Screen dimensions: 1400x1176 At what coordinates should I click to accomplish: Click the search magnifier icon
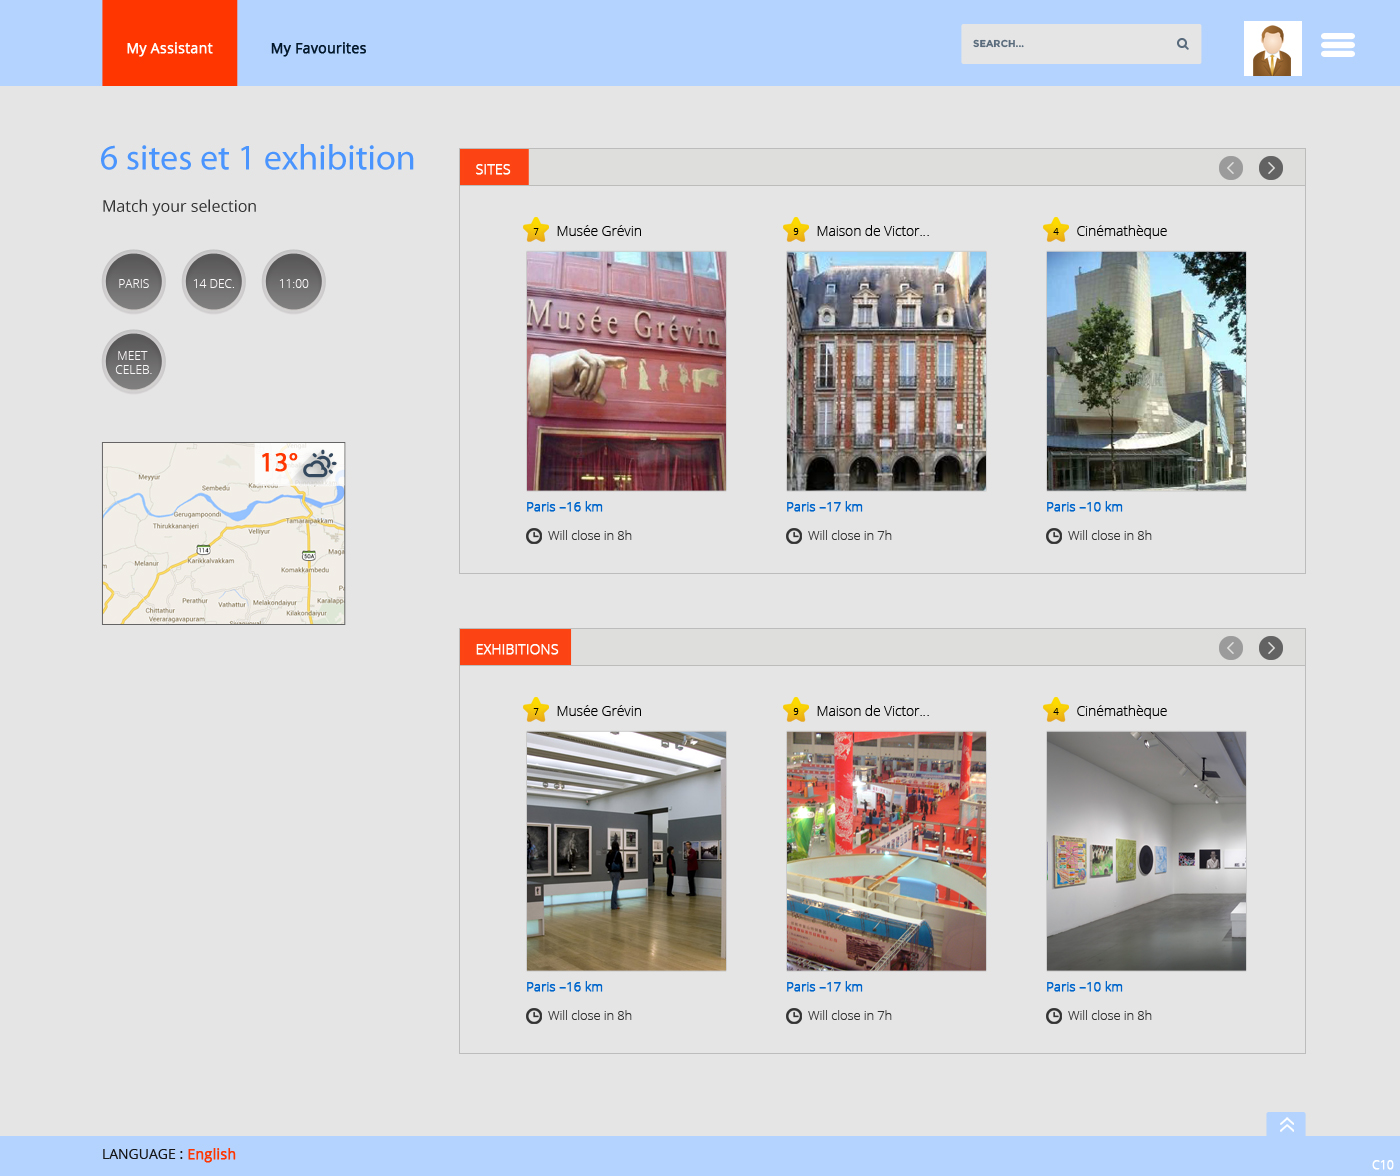coord(1181,44)
